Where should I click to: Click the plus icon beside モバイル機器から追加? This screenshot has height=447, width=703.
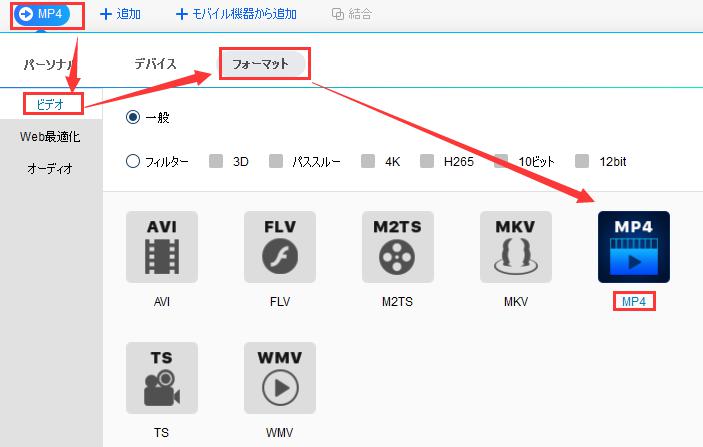pyautogui.click(x=182, y=14)
